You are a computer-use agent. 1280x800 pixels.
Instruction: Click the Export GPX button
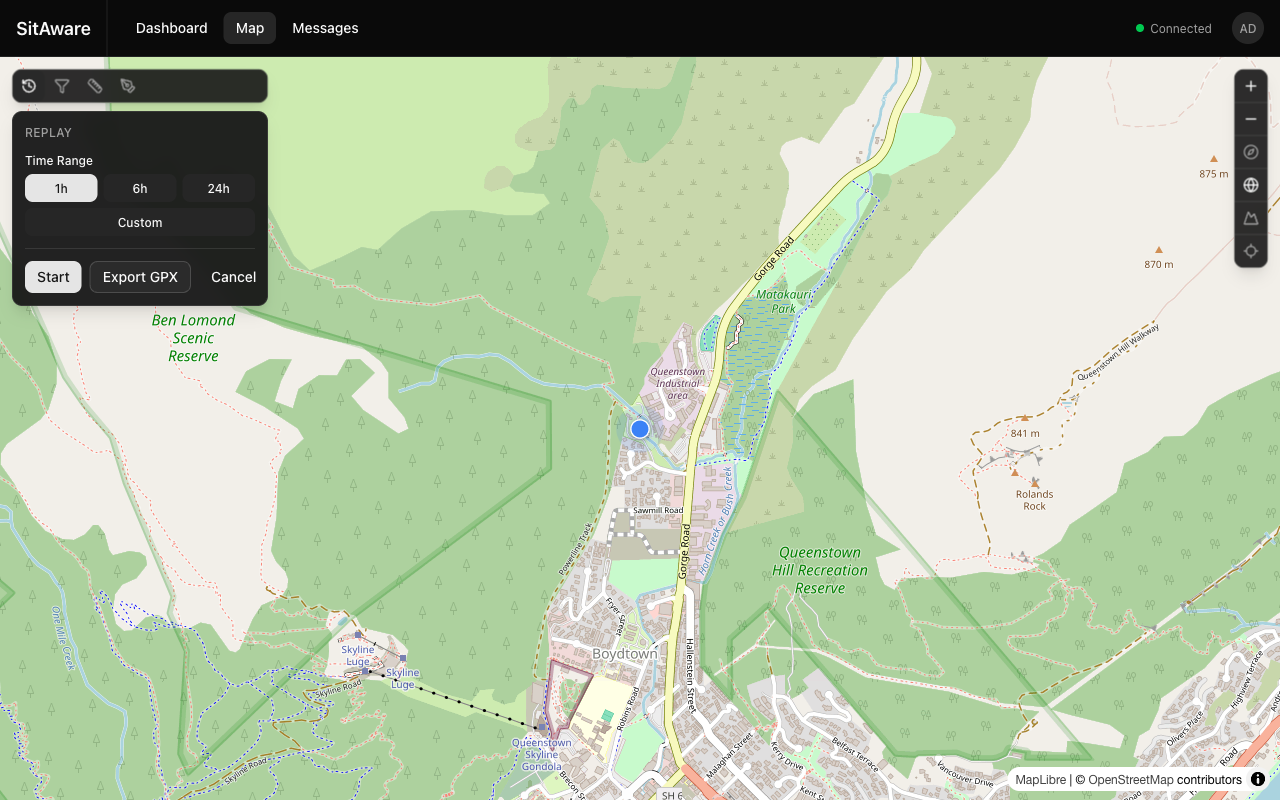(140, 277)
